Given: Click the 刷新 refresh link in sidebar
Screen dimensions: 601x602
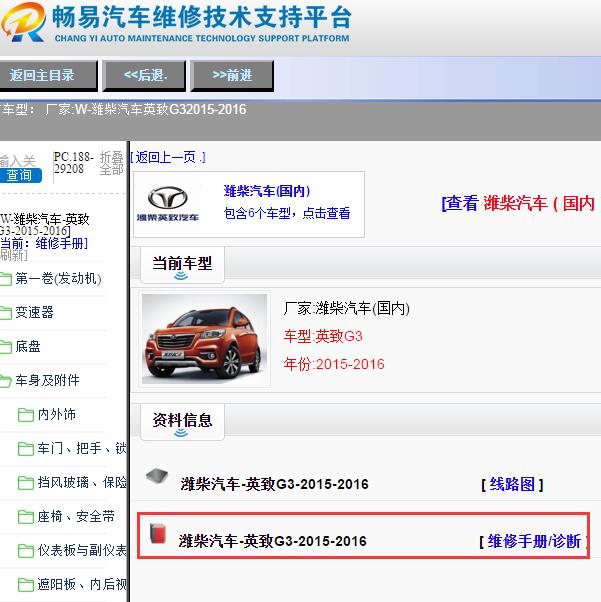Looking at the screenshot, I should click(x=14, y=255).
